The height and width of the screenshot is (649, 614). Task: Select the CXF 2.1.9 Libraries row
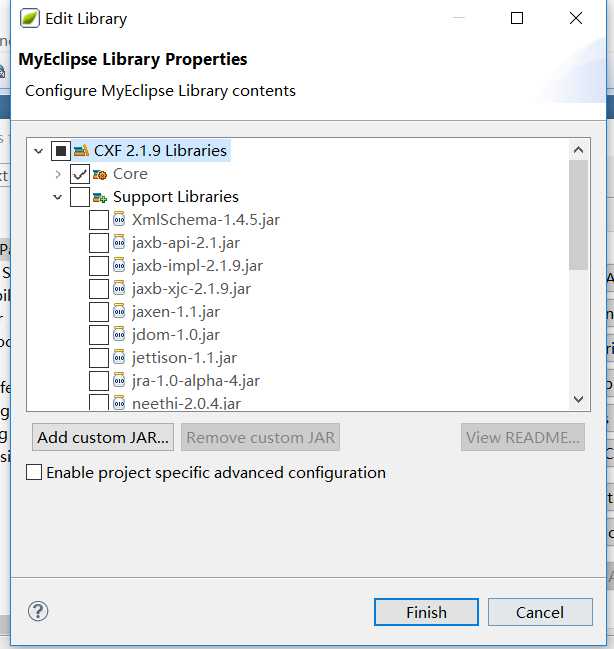(x=160, y=151)
